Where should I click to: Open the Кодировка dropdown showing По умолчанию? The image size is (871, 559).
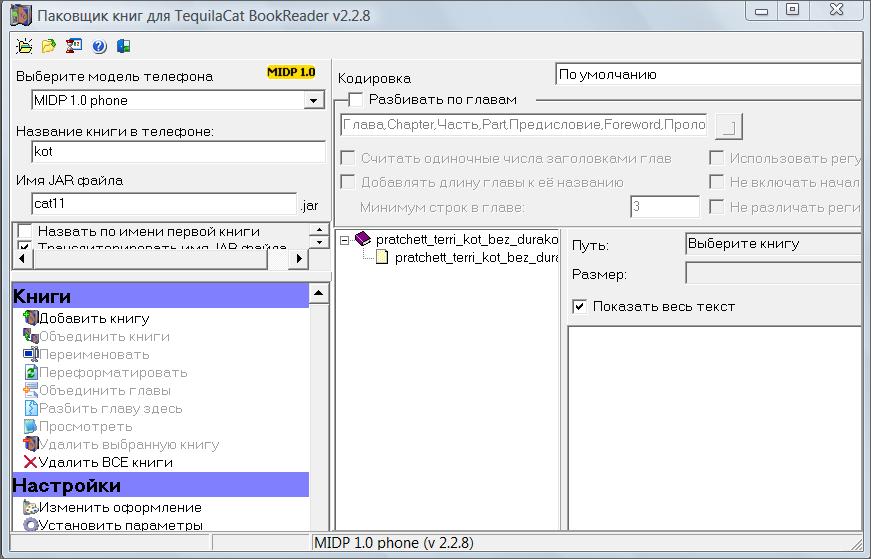point(708,74)
